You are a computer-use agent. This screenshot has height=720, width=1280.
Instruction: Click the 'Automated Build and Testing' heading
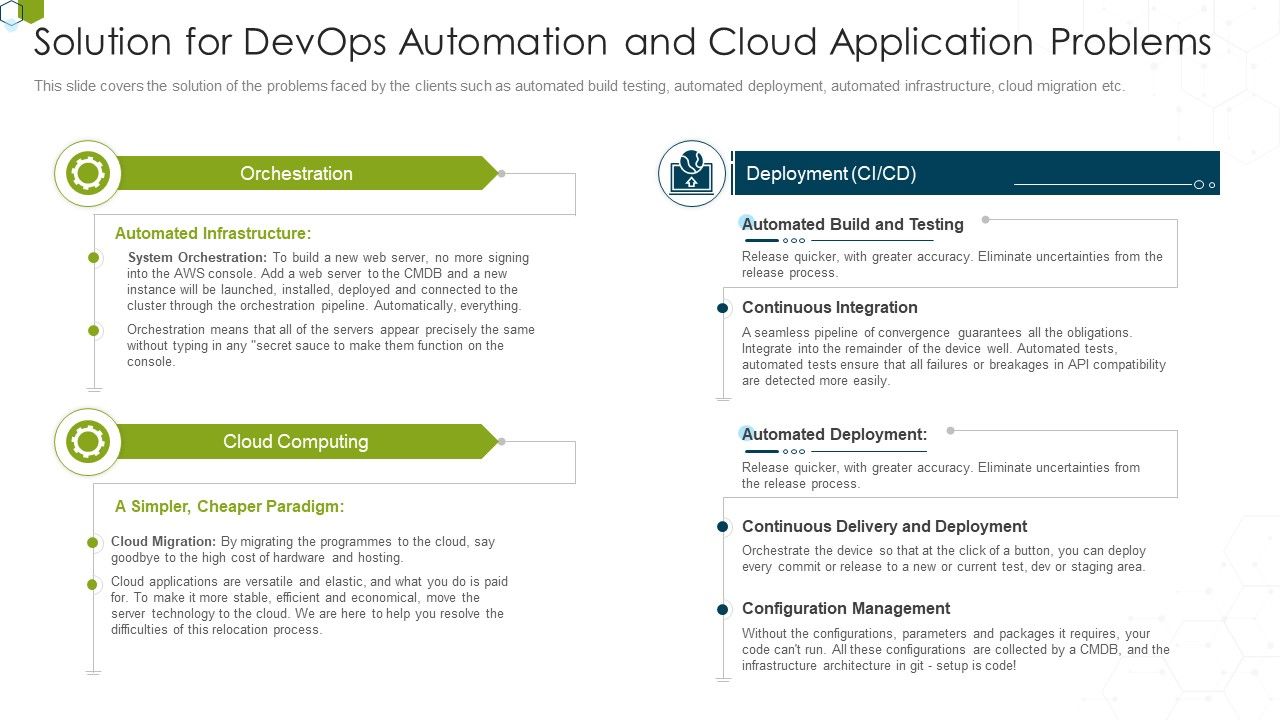[x=853, y=224]
